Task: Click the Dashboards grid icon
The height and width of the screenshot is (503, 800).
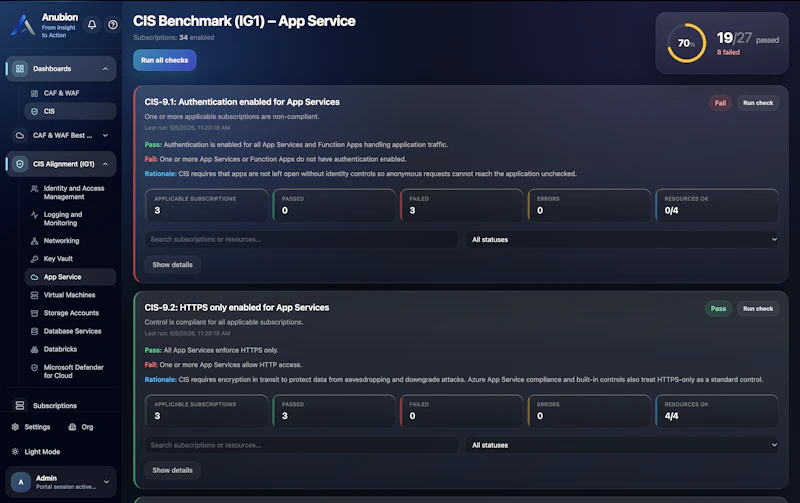Action: click(x=20, y=69)
